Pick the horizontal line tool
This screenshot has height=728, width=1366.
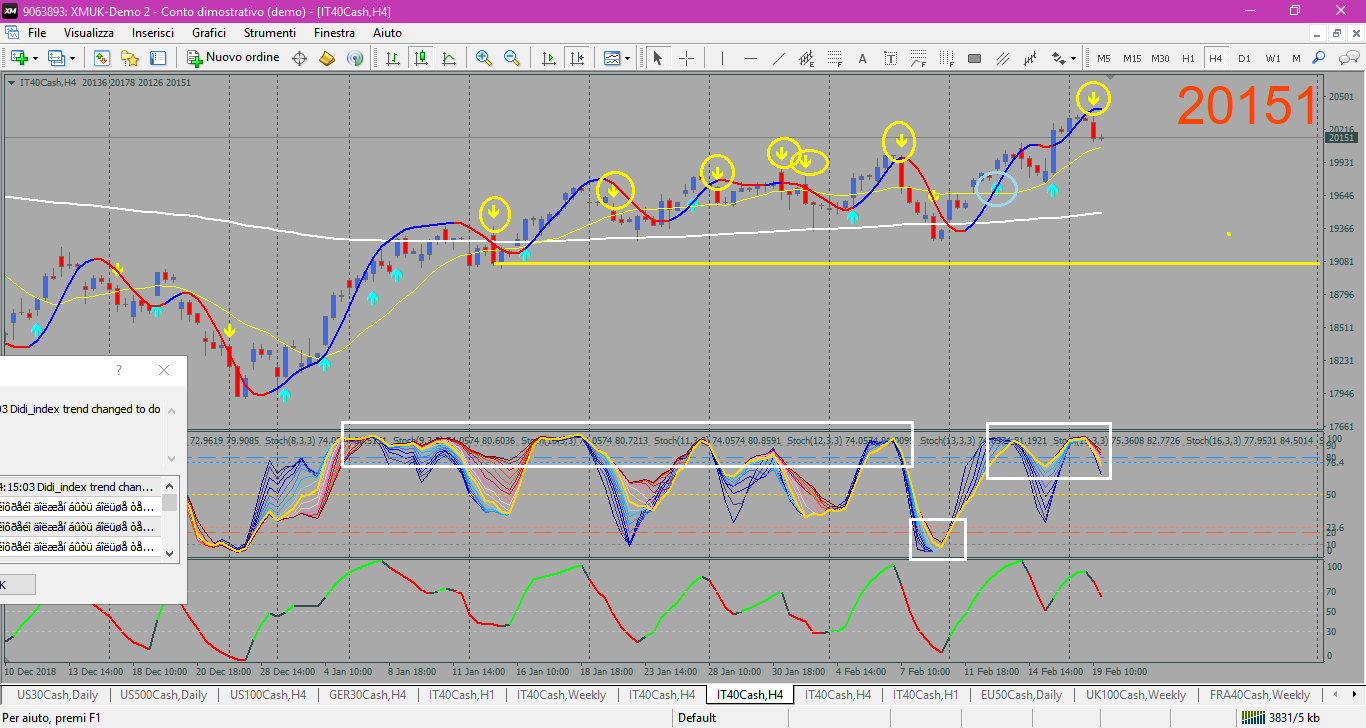[751, 58]
